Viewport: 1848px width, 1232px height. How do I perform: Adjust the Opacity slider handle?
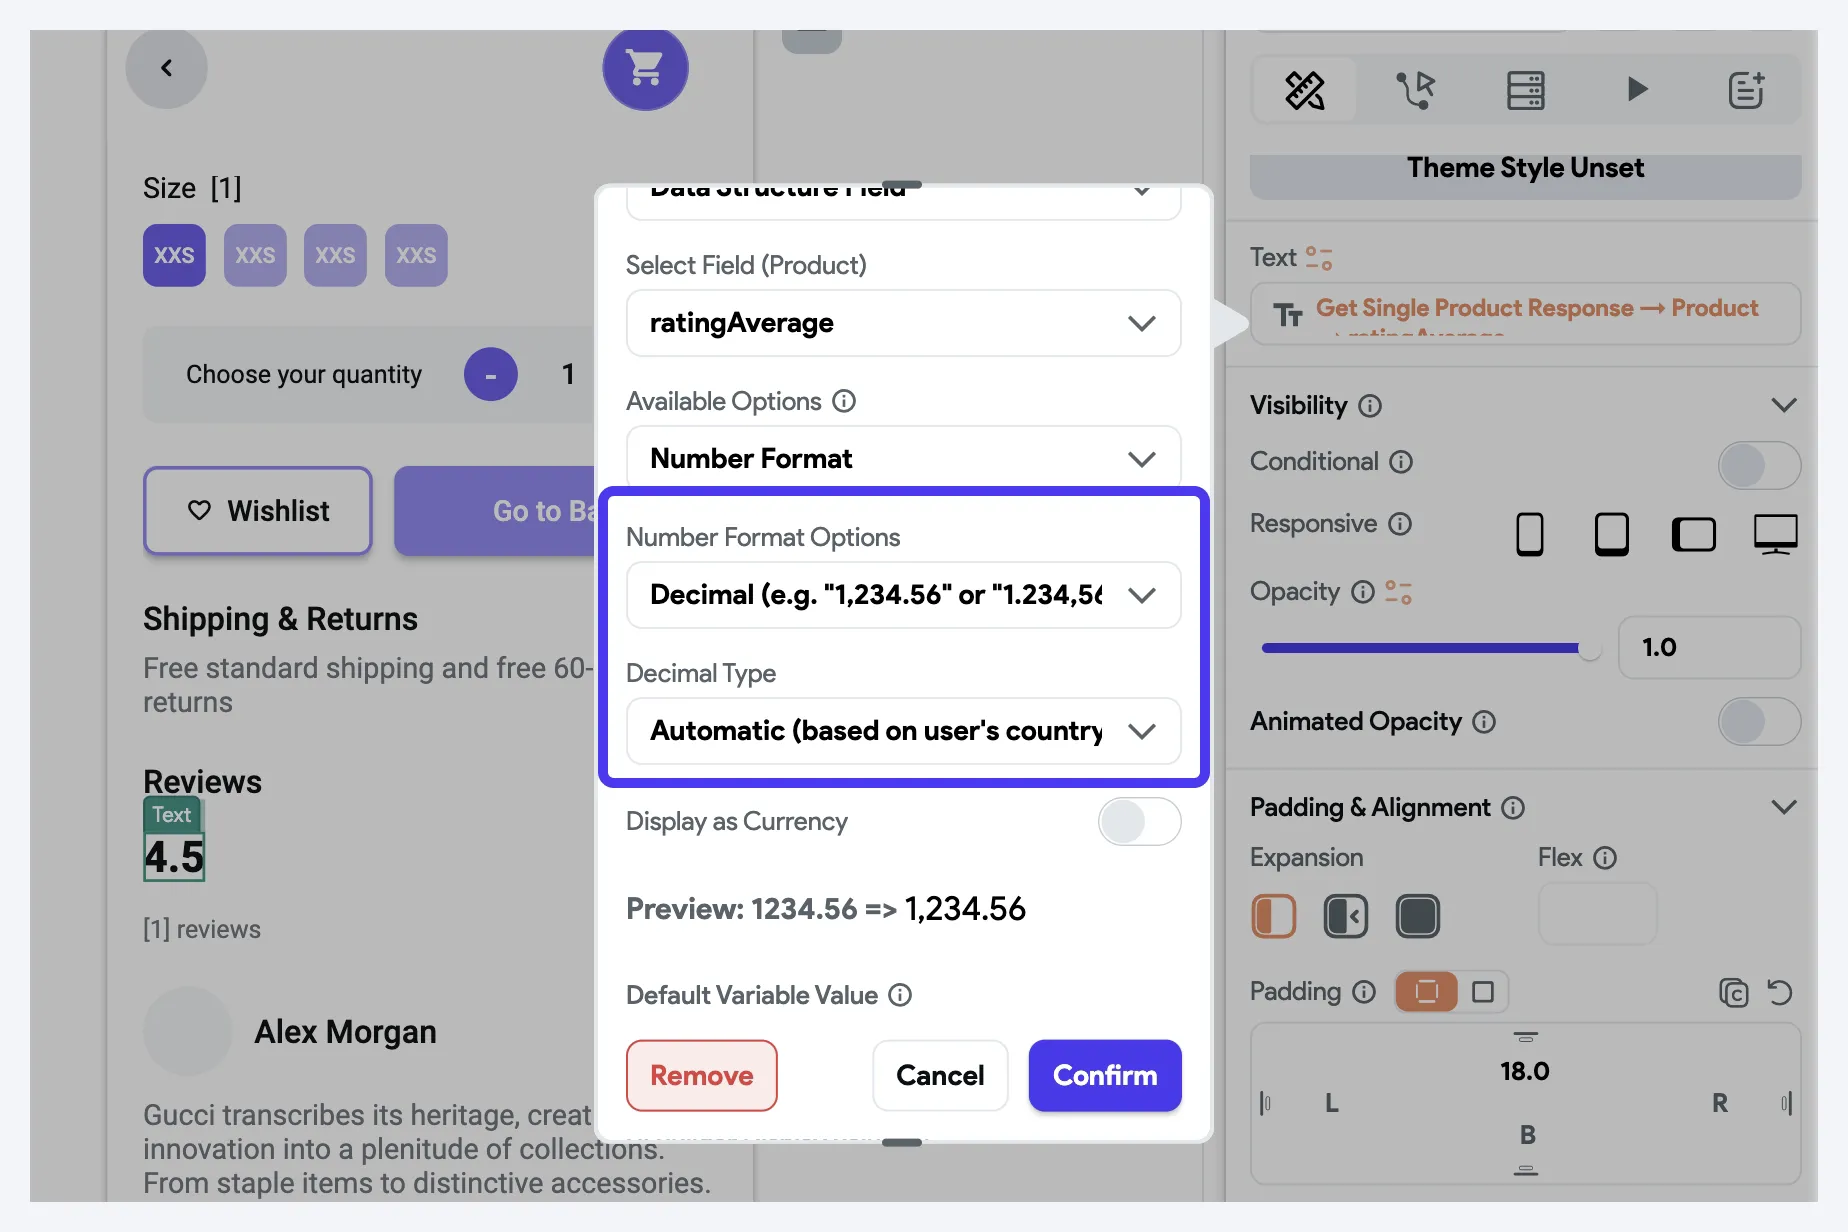click(x=1588, y=648)
